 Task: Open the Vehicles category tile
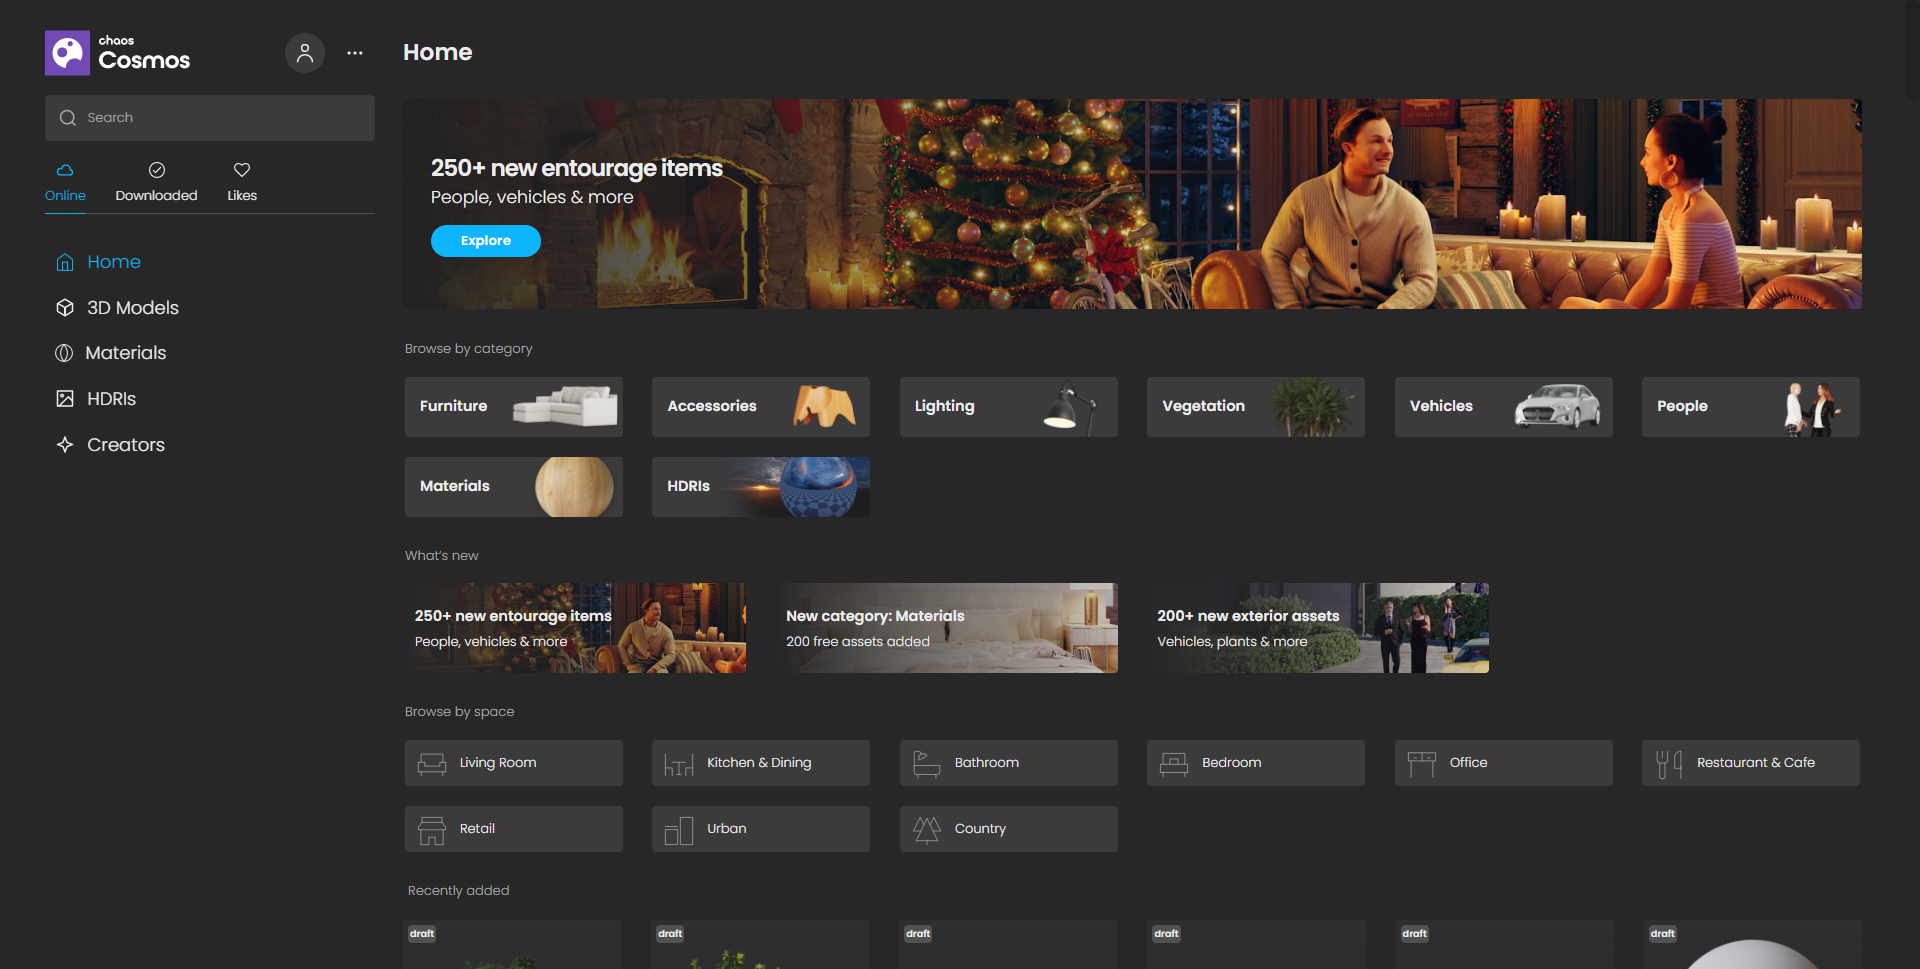coord(1503,407)
